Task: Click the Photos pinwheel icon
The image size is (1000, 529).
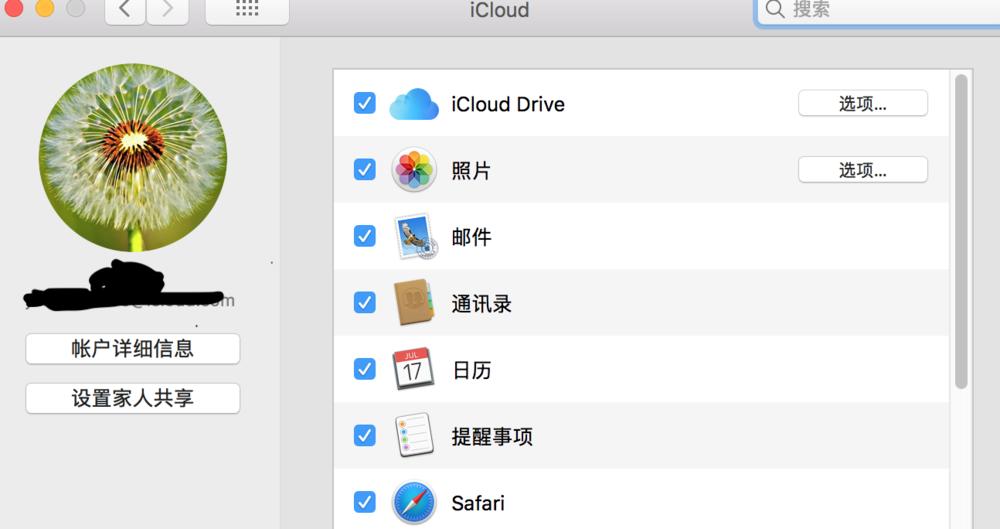Action: point(414,170)
